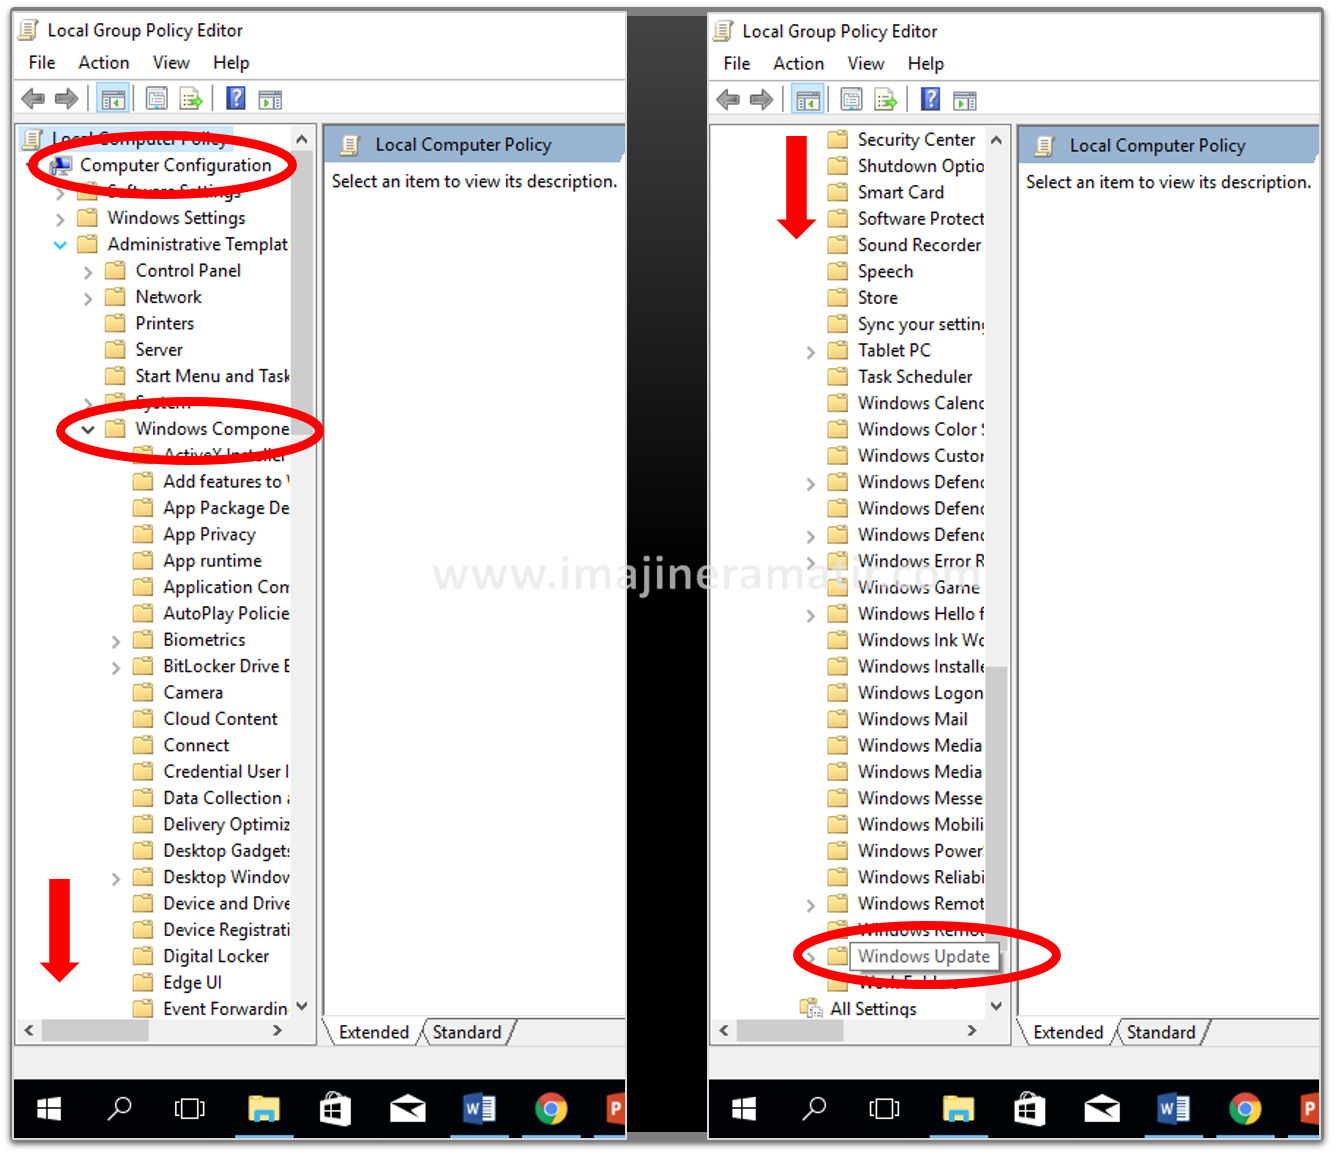Toggle console tree icon in right window toolbar
This screenshot has height=1154, width=1334.
(807, 100)
